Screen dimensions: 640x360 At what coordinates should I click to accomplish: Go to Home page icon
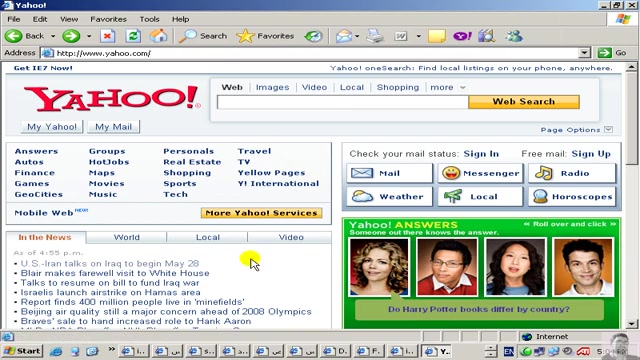click(x=158, y=36)
